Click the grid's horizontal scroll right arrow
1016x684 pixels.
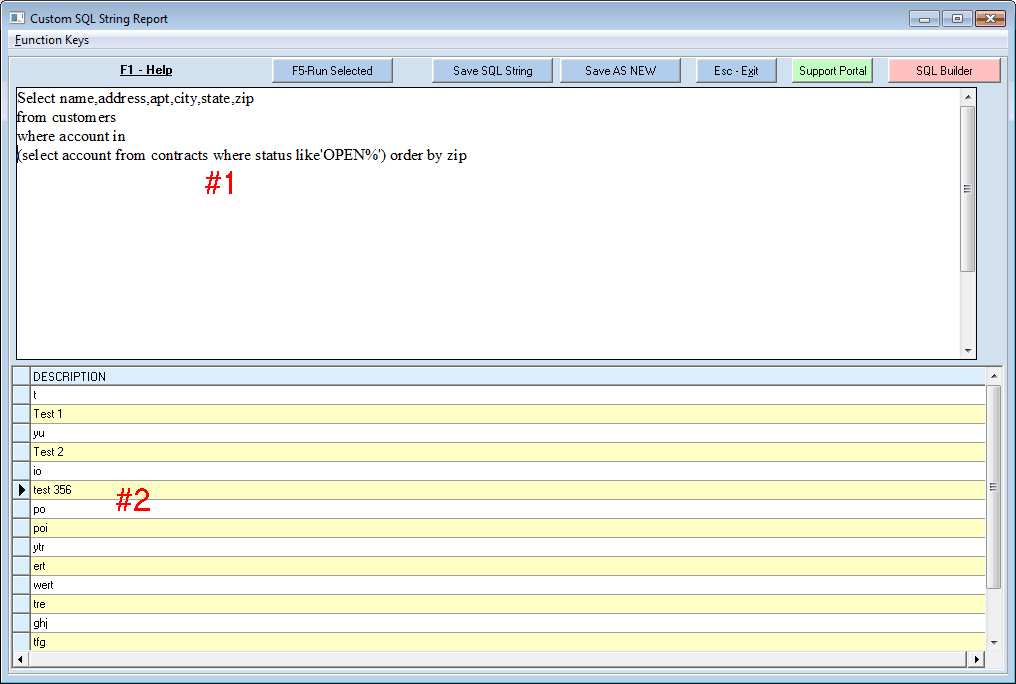[x=976, y=659]
